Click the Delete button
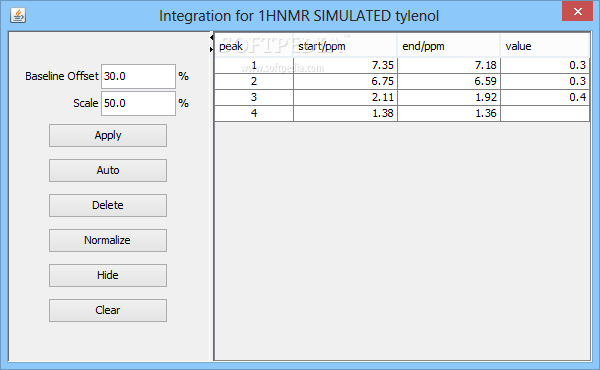600x370 pixels. coord(108,205)
